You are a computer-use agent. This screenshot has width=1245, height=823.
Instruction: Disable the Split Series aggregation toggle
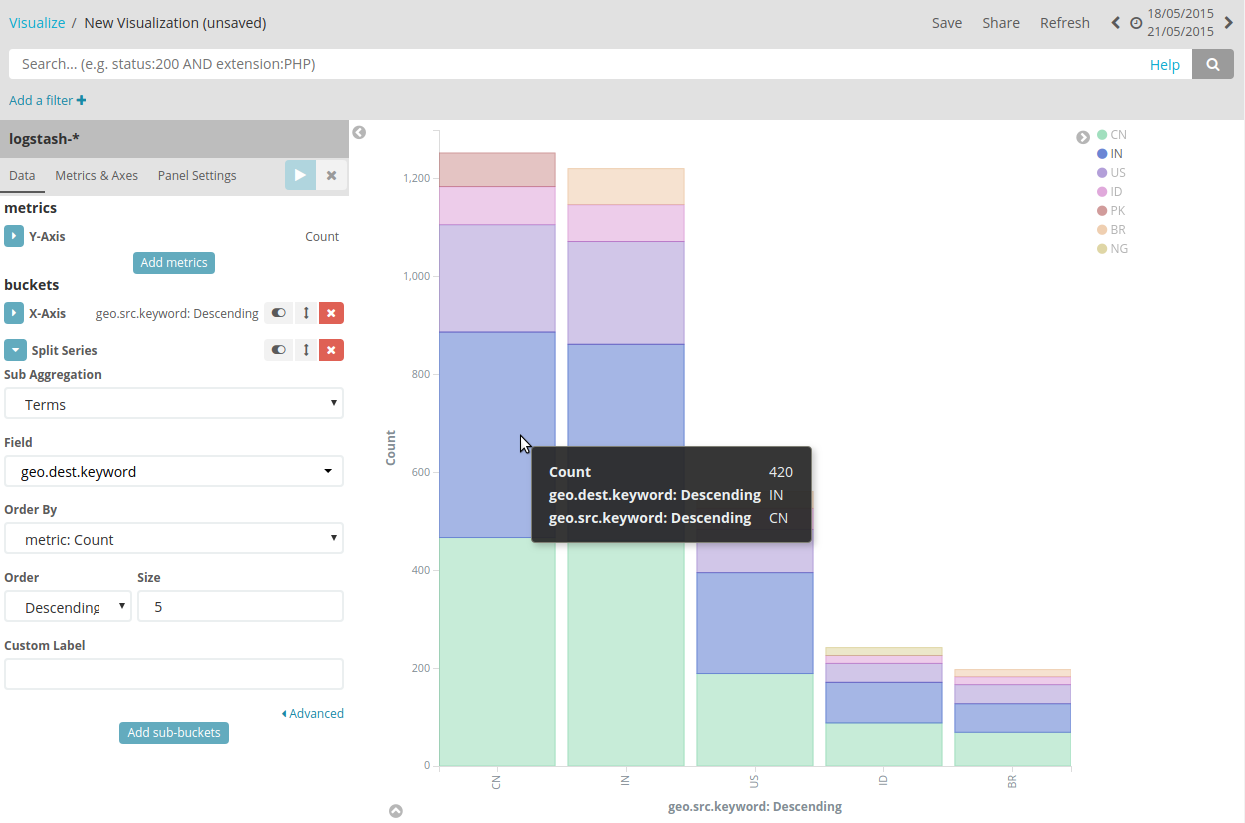pos(278,350)
